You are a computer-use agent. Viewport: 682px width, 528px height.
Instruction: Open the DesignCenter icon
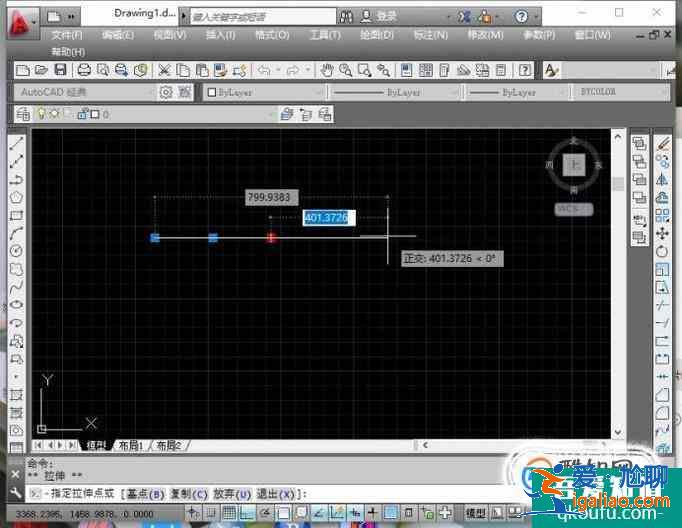pos(425,70)
